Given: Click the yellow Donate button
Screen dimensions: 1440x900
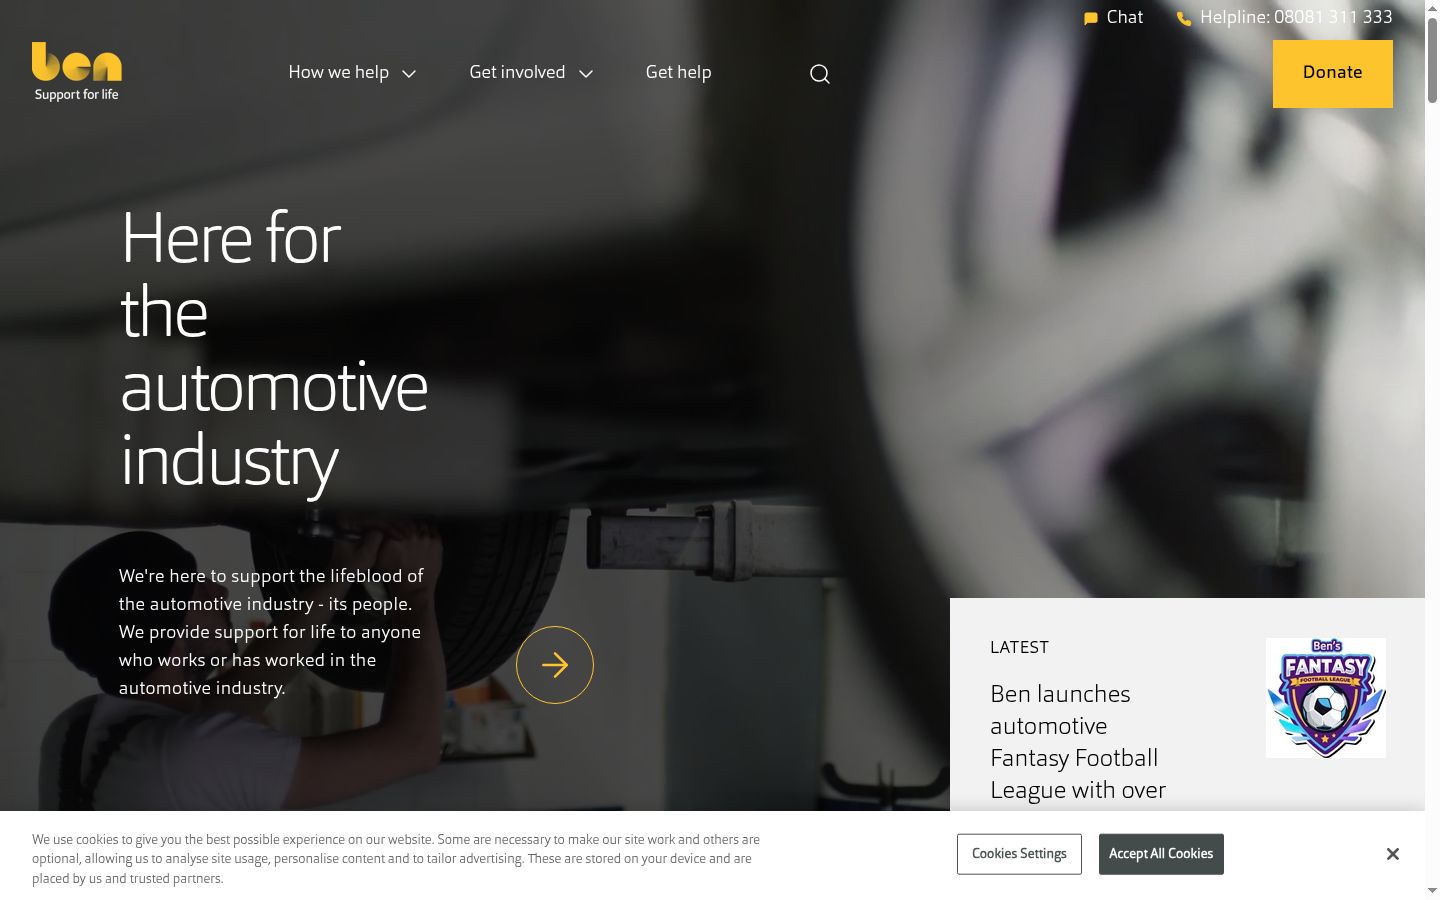Looking at the screenshot, I should coord(1333,74).
